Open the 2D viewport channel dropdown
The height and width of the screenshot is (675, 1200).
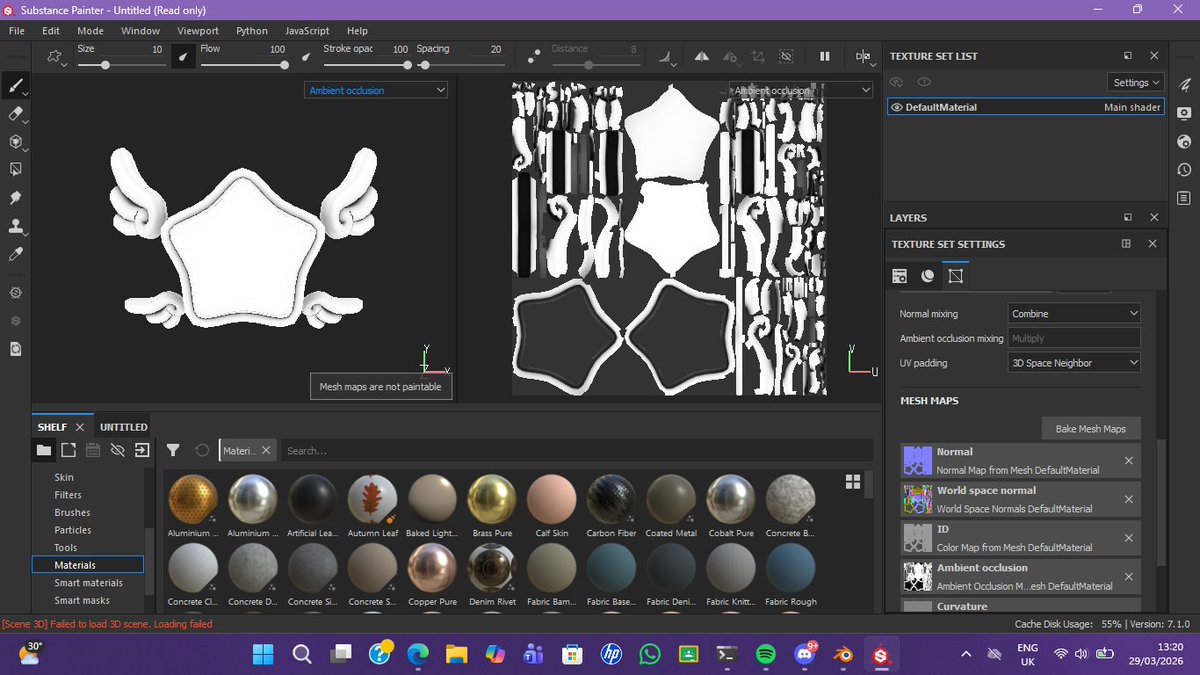801,90
